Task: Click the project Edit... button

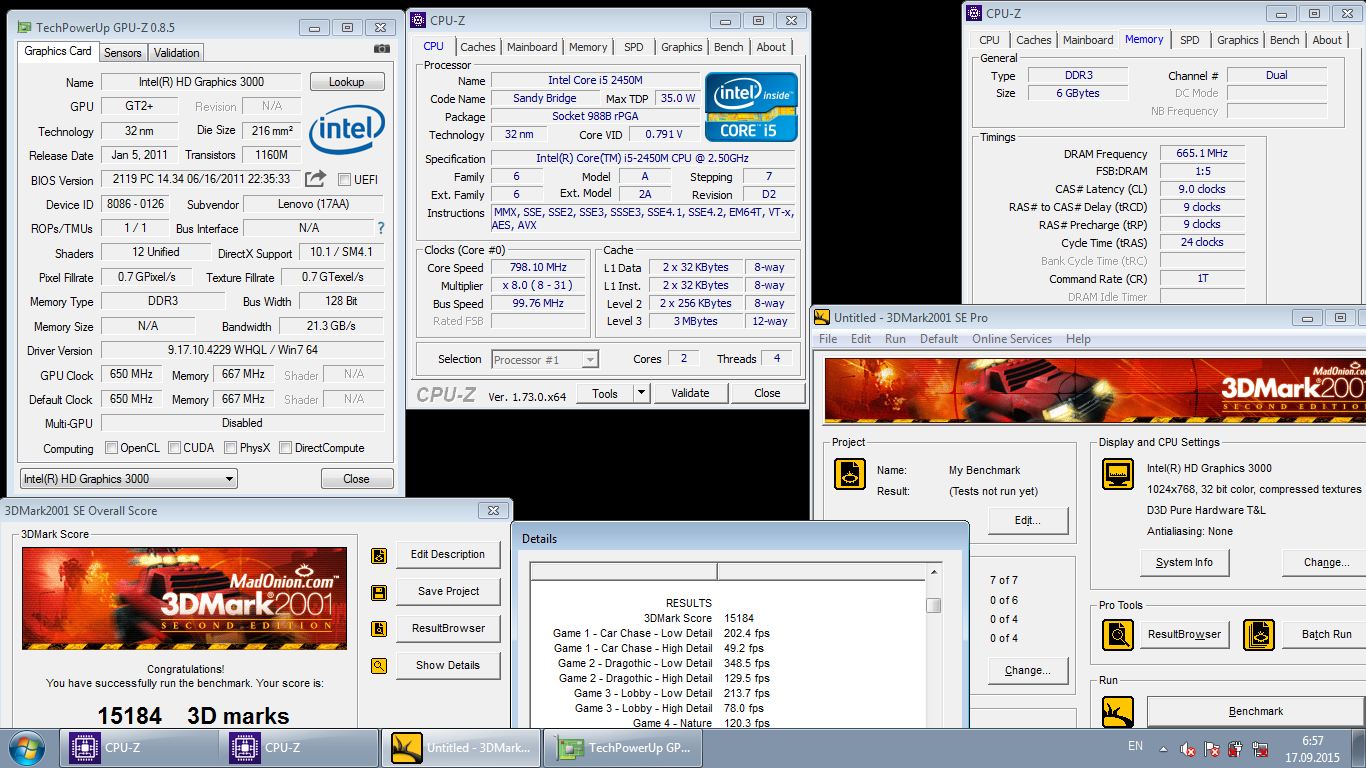Action: click(1028, 521)
